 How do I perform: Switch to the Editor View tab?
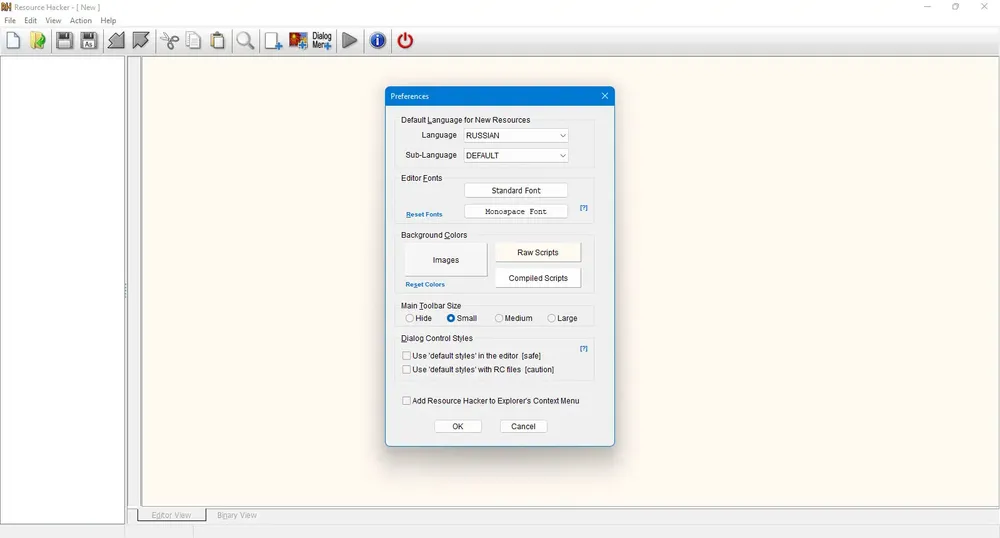pos(171,515)
